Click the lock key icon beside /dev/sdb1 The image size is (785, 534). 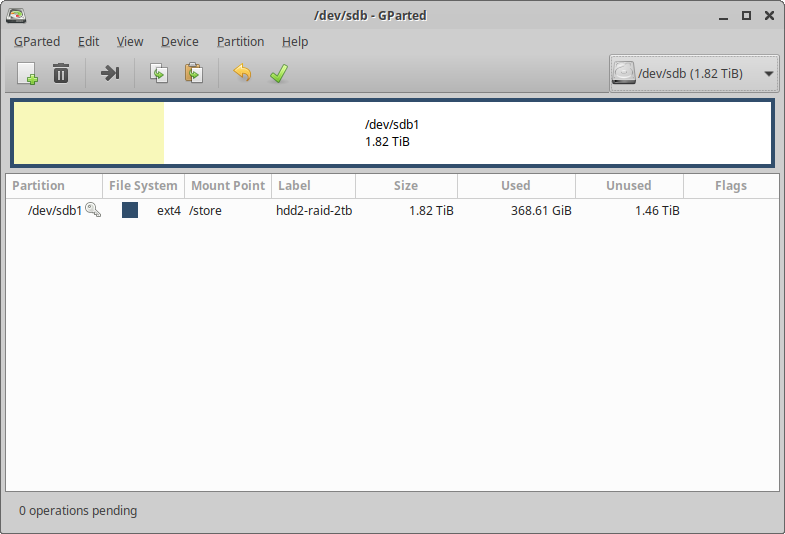tap(93, 210)
